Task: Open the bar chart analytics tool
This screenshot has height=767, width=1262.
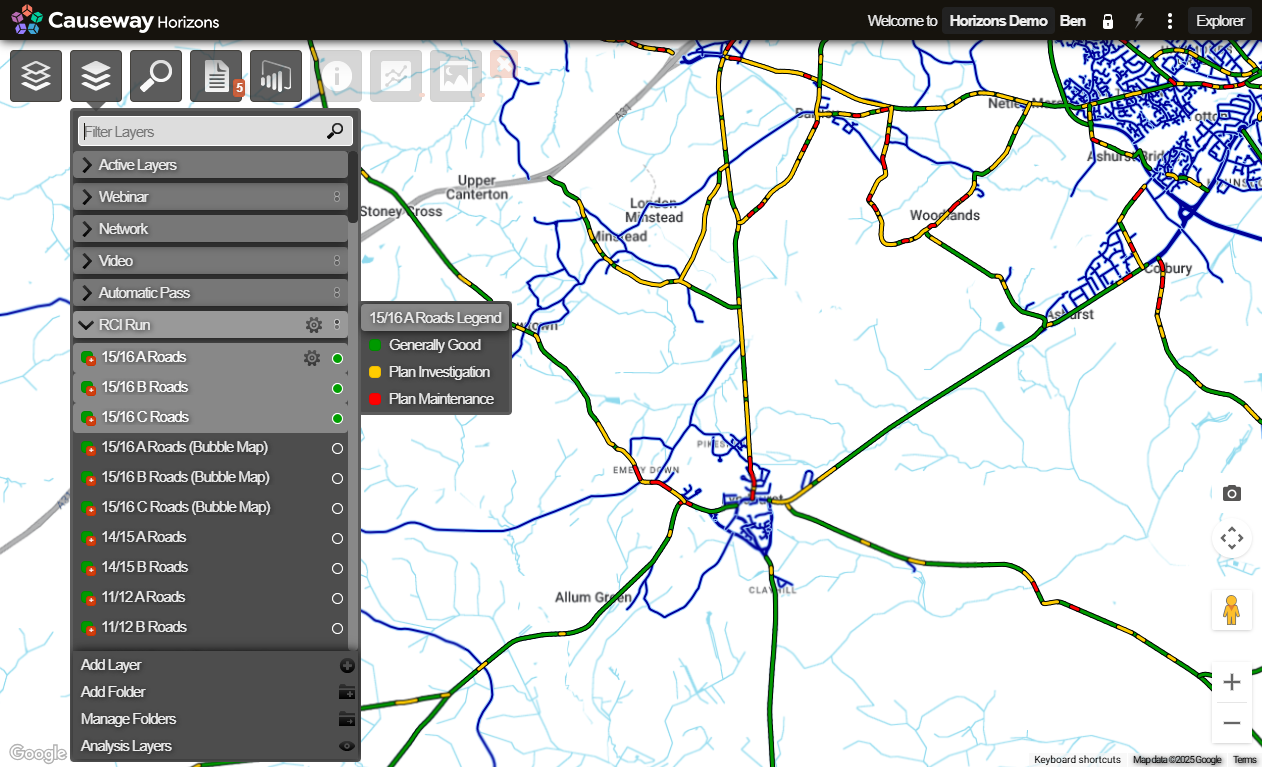Action: pyautogui.click(x=276, y=76)
